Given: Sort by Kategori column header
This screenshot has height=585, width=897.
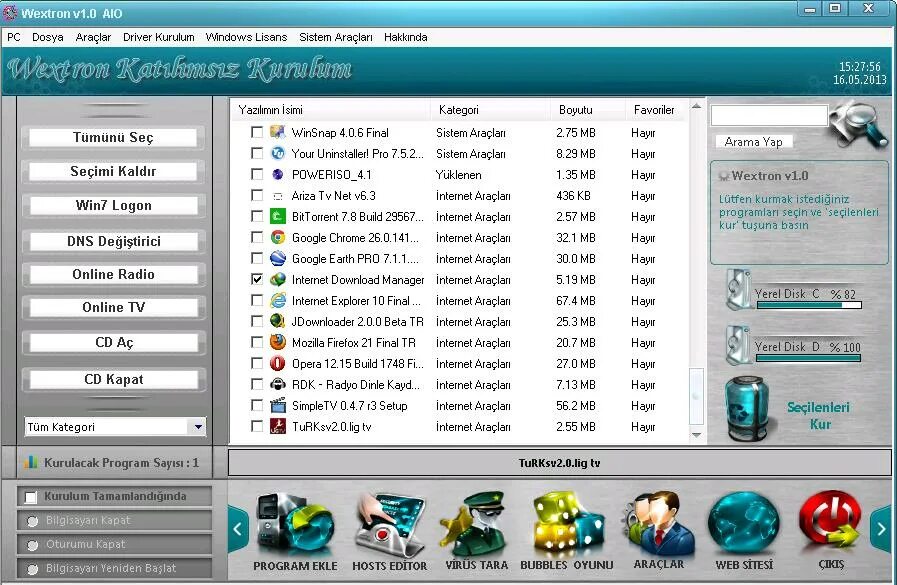Looking at the screenshot, I should (490, 110).
